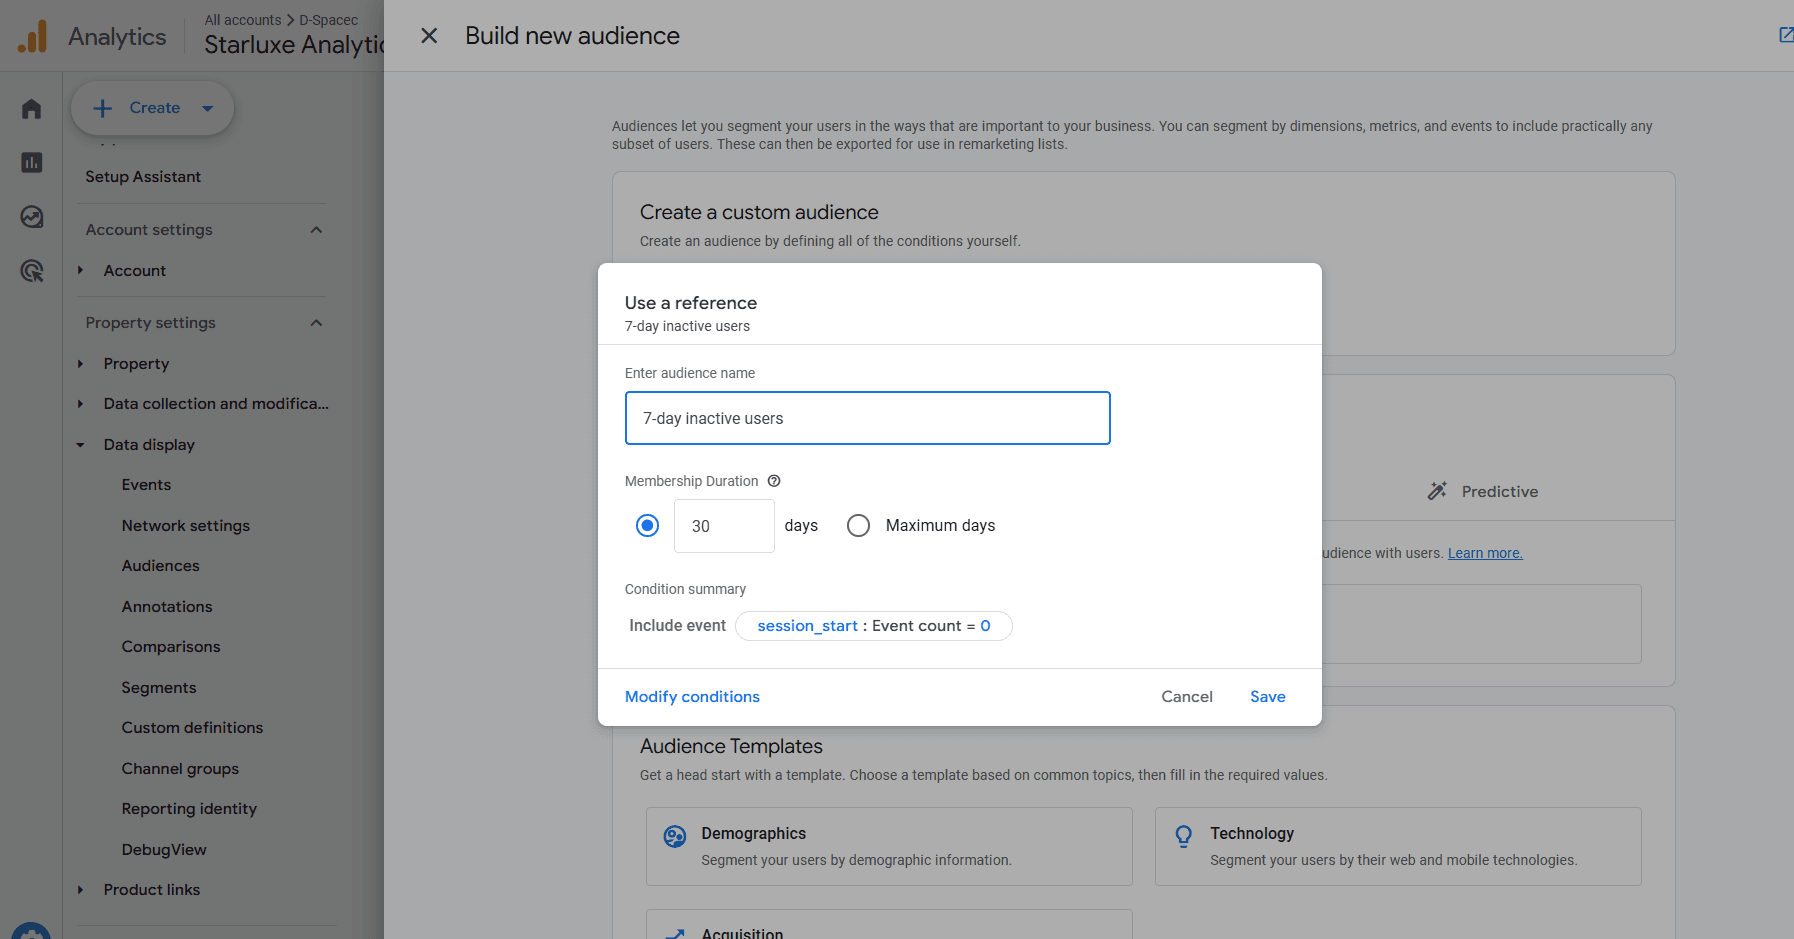Click the All accounts breadcrumb
This screenshot has width=1794, height=939.
[x=243, y=20]
